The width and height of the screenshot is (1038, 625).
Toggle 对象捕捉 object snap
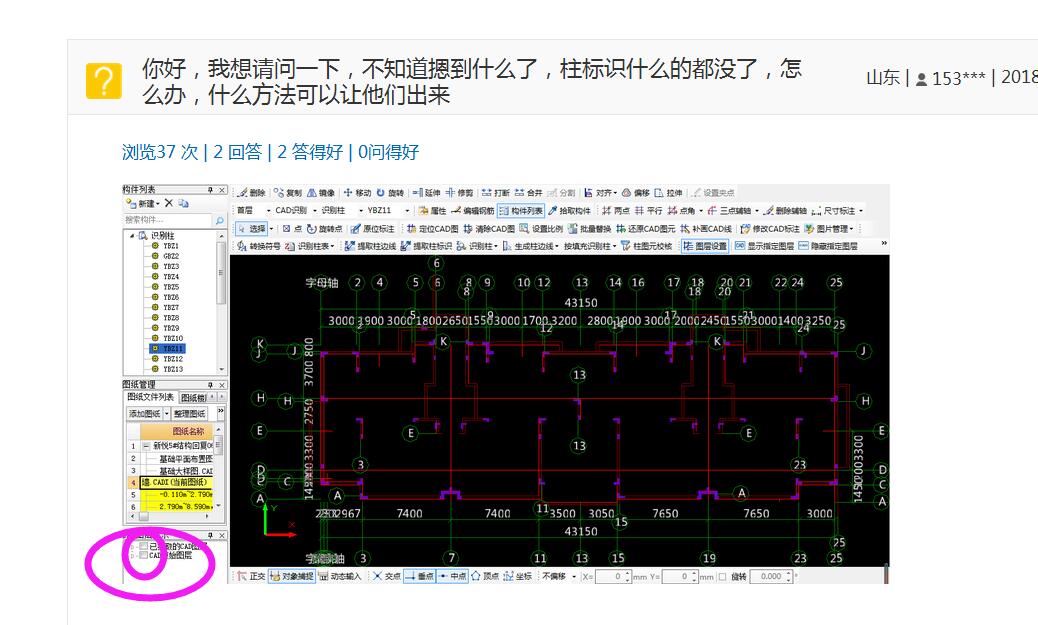(292, 577)
